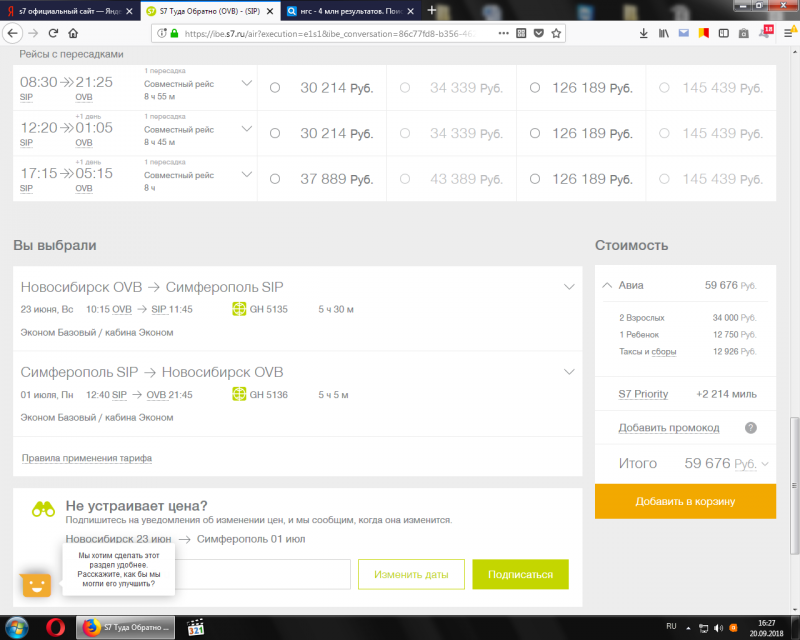Viewport: 800px width, 640px height.
Task: Click the promo code help question icon
Action: (751, 428)
